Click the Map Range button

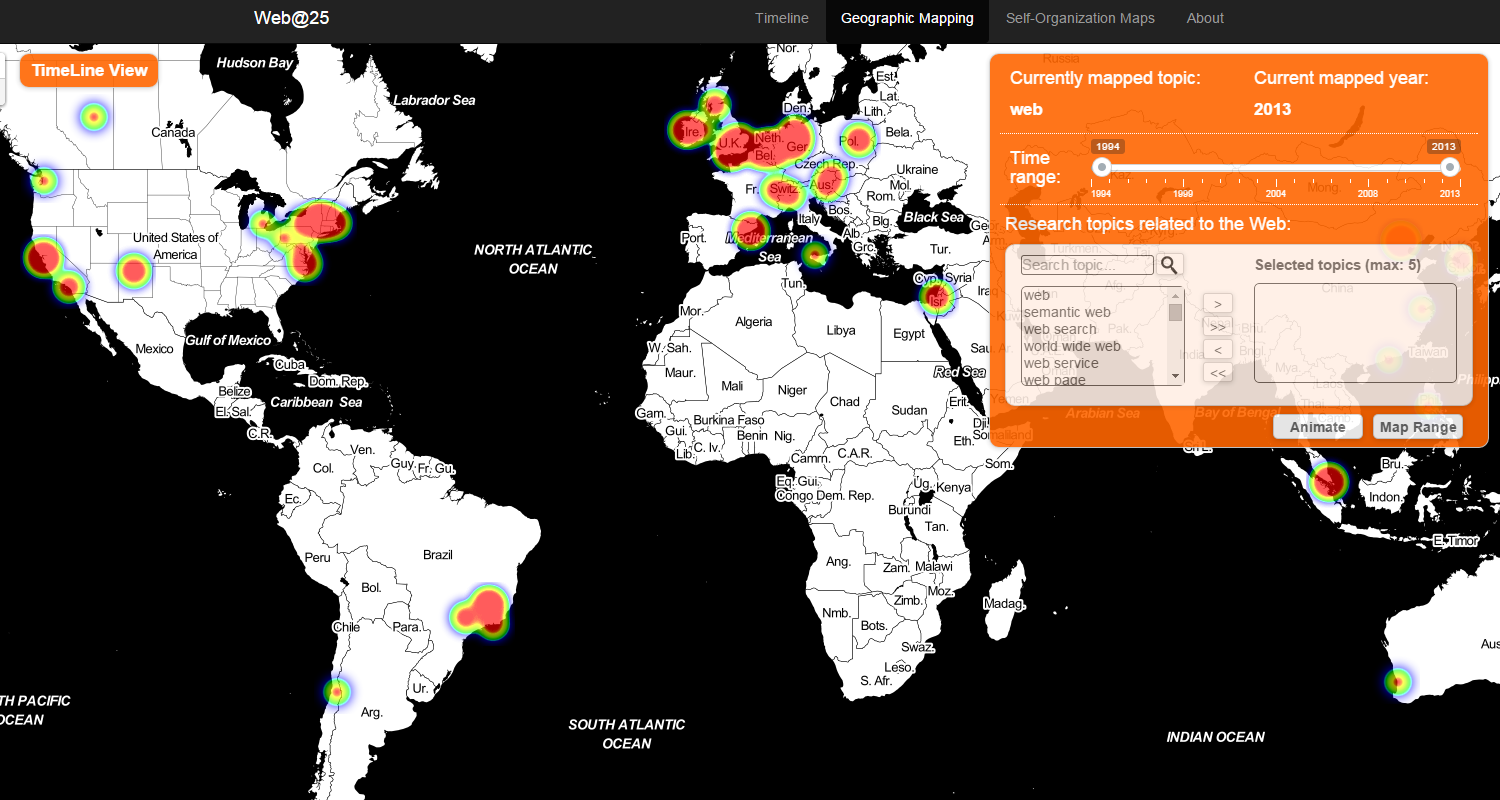(1417, 427)
